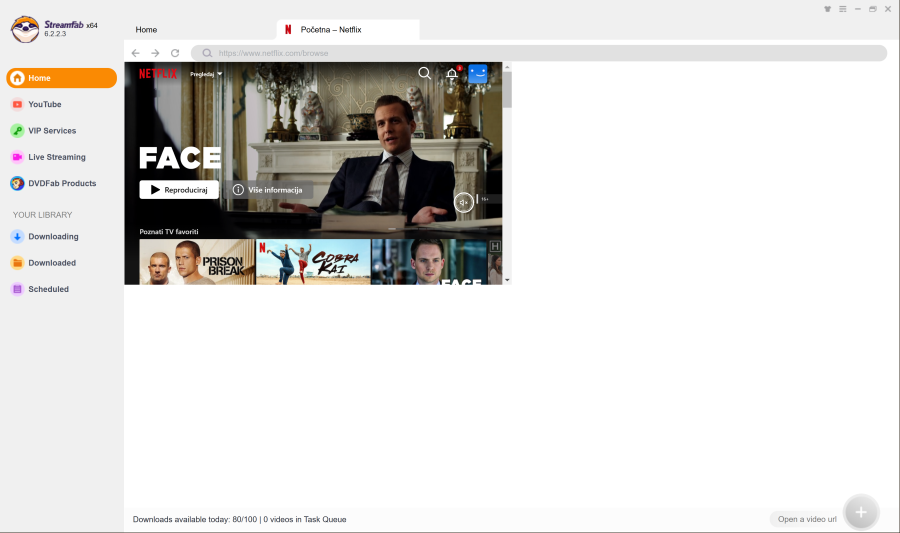
Task: Open YouTube from the sidebar
Action: click(45, 104)
